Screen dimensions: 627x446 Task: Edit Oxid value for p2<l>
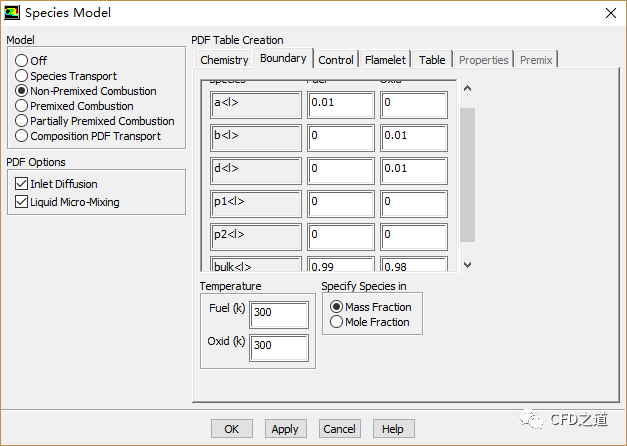414,237
